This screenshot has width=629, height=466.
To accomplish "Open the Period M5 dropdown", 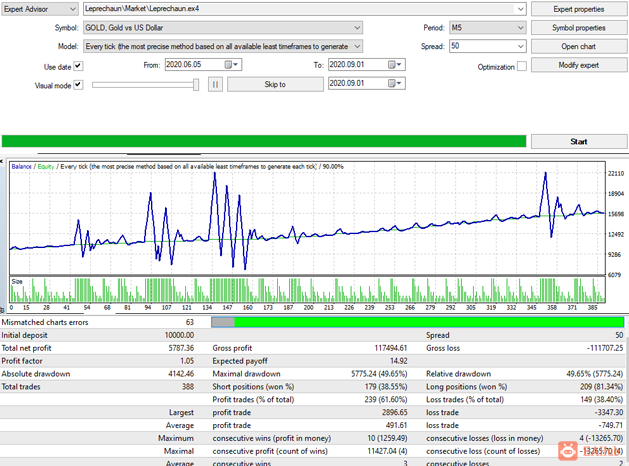I will point(487,28).
